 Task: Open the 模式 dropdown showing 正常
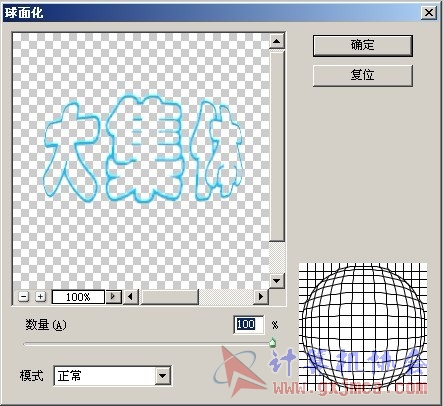tap(113, 376)
